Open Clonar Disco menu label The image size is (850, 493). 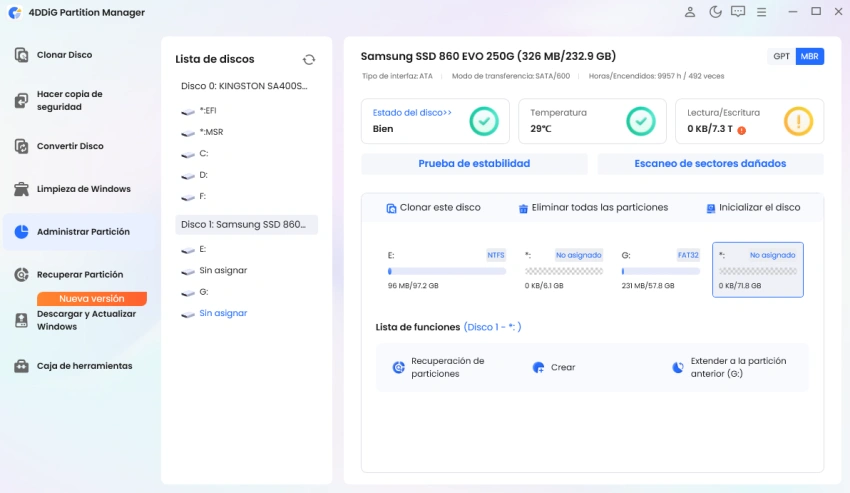pyautogui.click(x=65, y=55)
